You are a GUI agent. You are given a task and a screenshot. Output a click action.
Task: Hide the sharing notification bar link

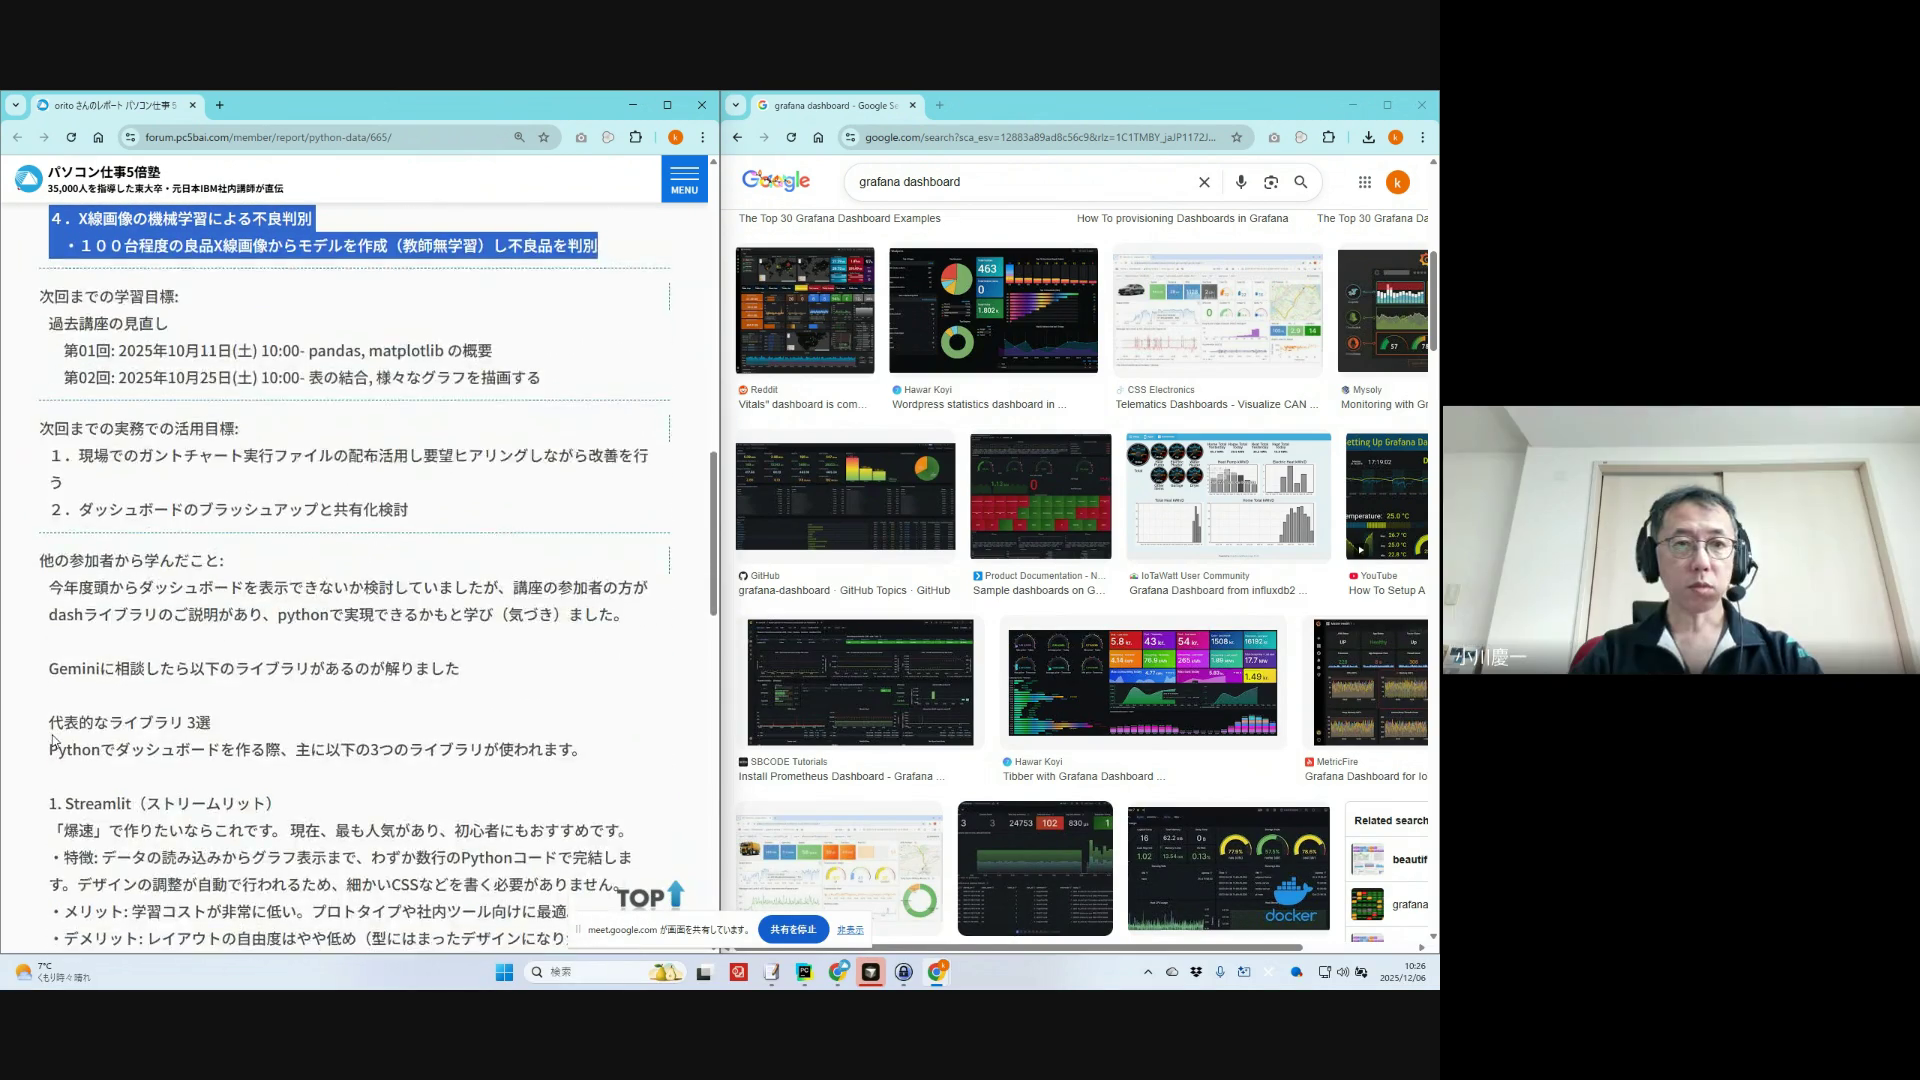tap(850, 930)
